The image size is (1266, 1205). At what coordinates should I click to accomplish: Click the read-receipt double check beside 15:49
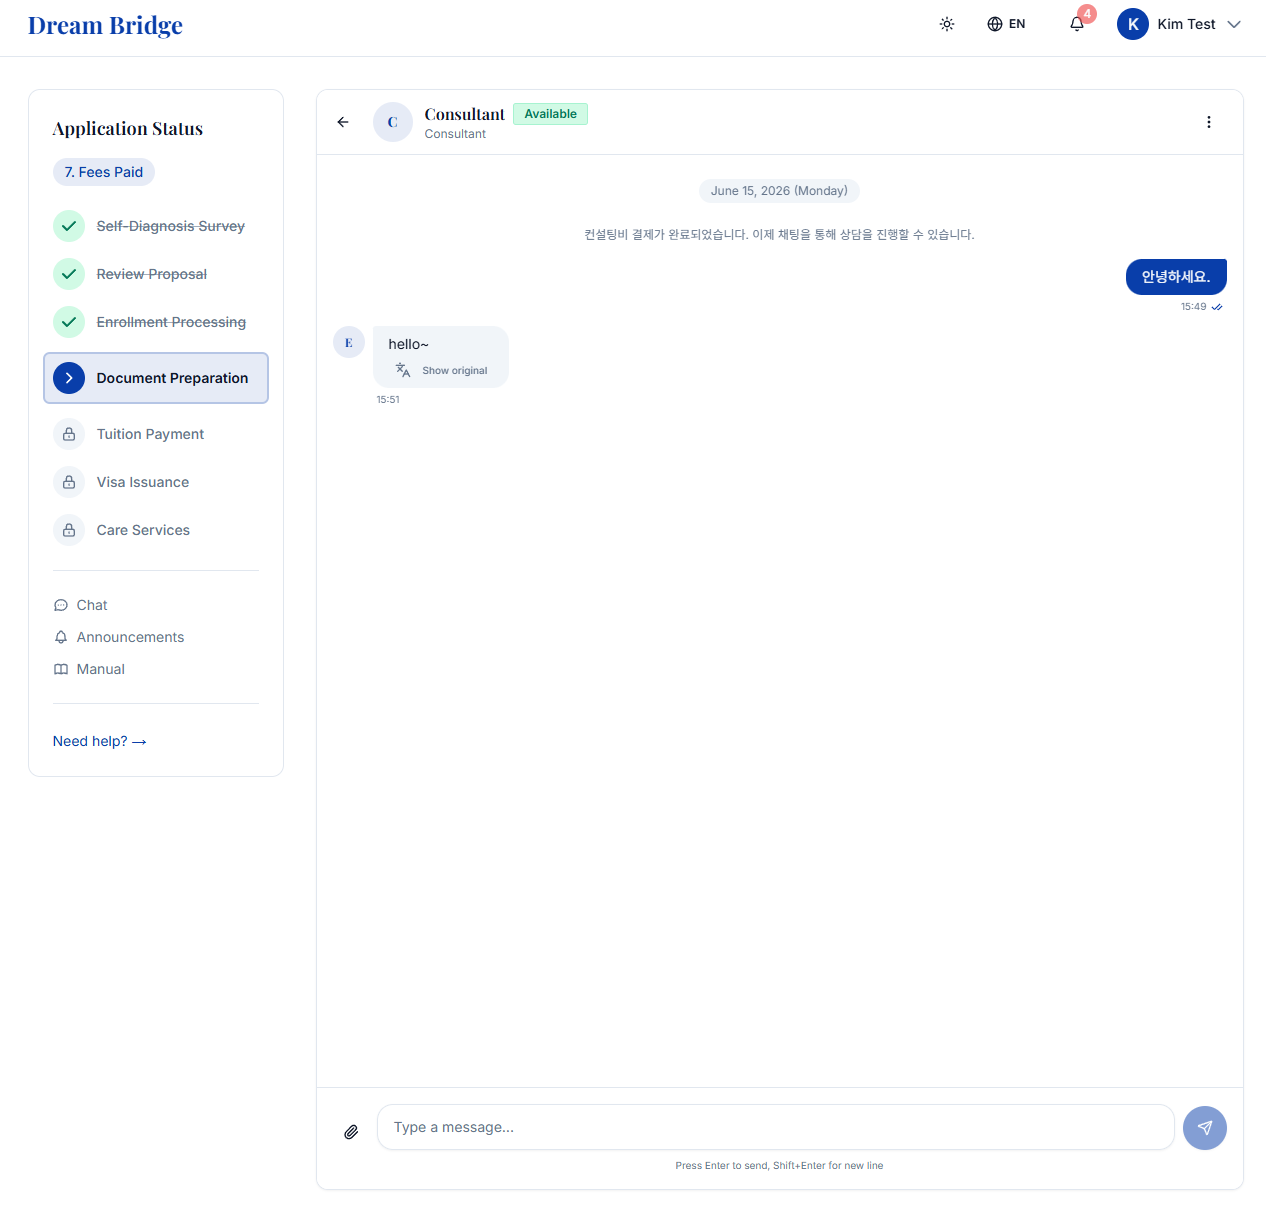click(1217, 307)
